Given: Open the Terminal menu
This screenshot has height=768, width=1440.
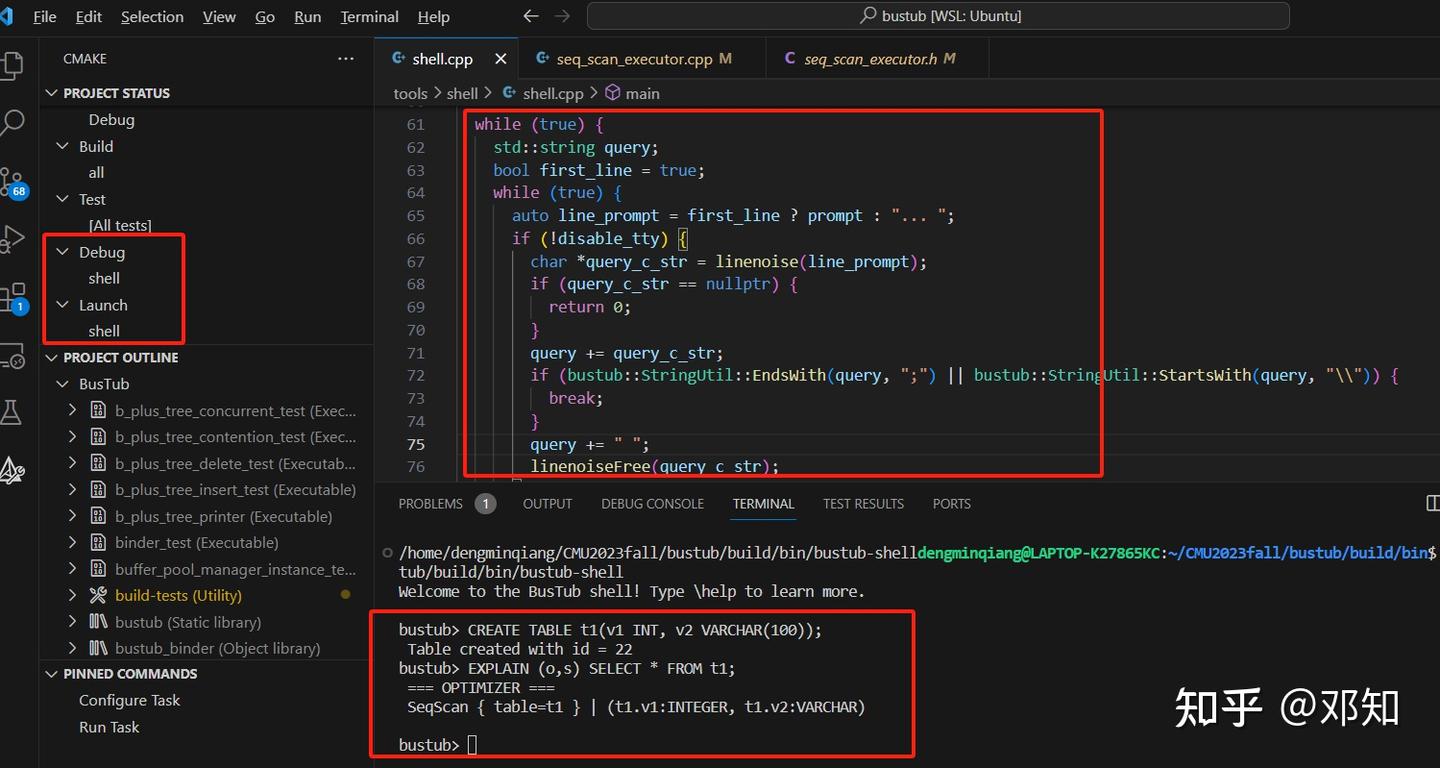Looking at the screenshot, I should pos(369,16).
